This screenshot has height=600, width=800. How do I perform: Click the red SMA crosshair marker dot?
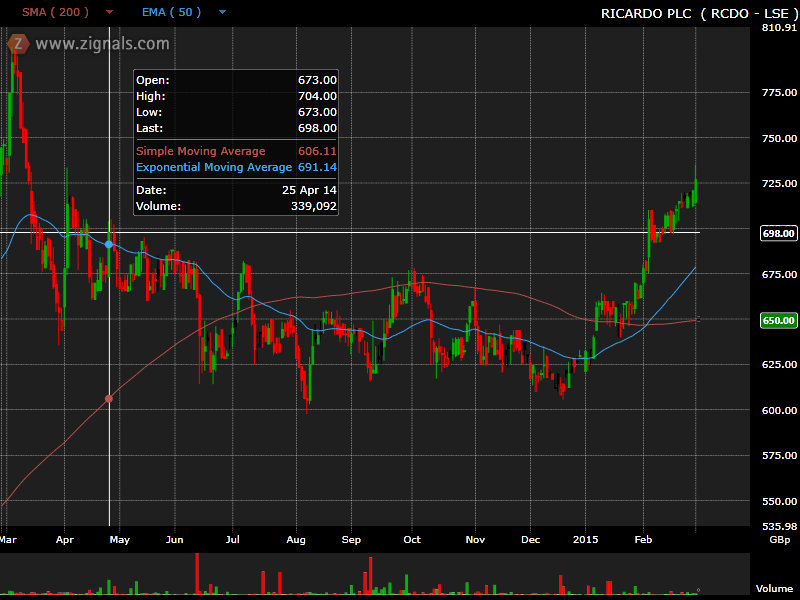pyautogui.click(x=109, y=399)
